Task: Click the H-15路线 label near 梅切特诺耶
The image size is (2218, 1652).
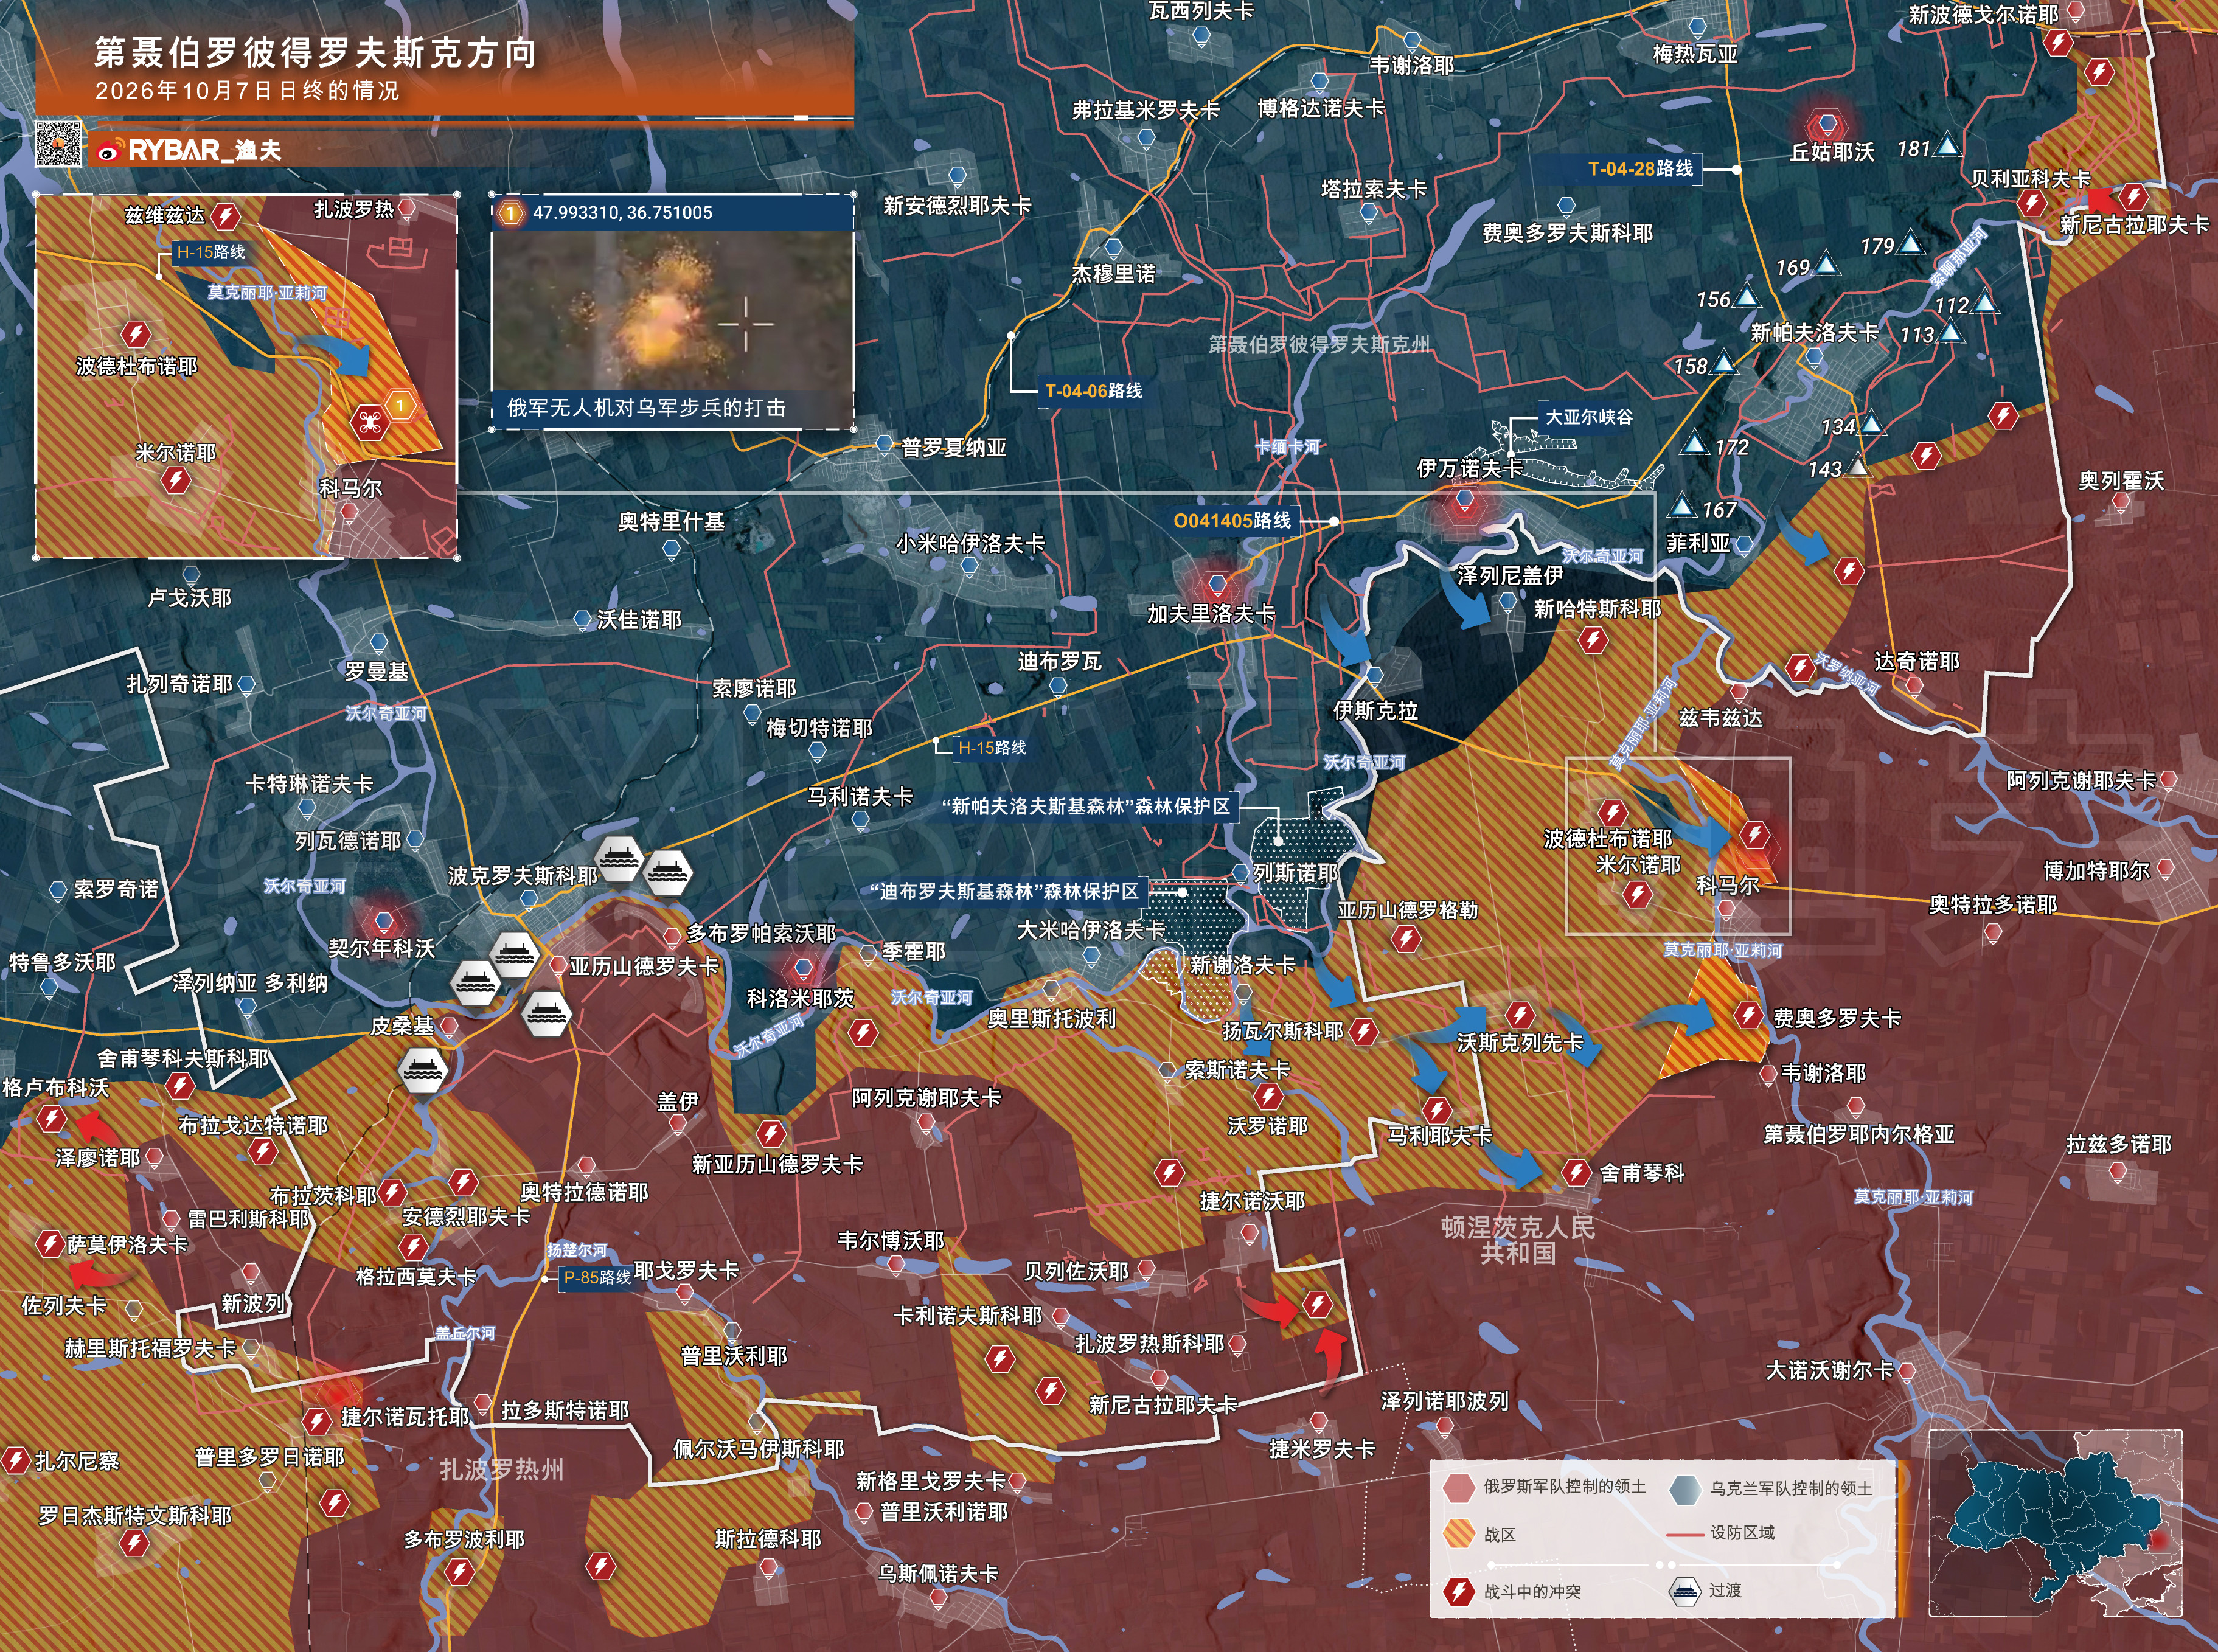Action: click(992, 748)
